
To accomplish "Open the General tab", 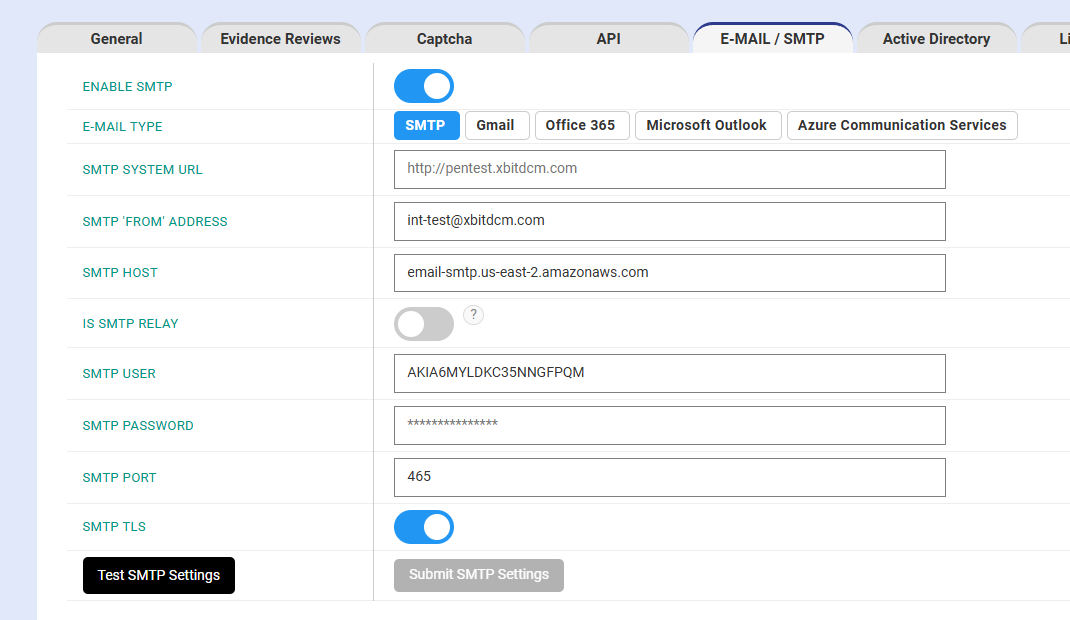I will pyautogui.click(x=116, y=39).
